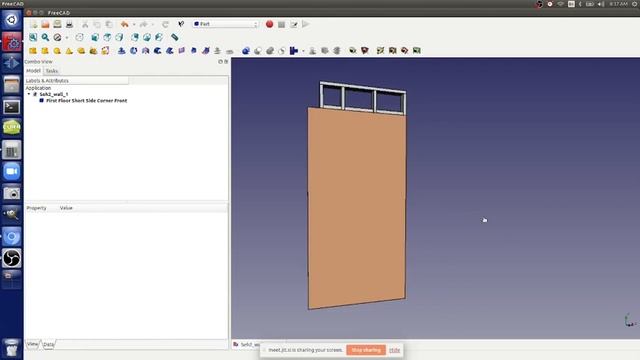640x360 pixels.
Task: Create a new document
Action: [33, 24]
